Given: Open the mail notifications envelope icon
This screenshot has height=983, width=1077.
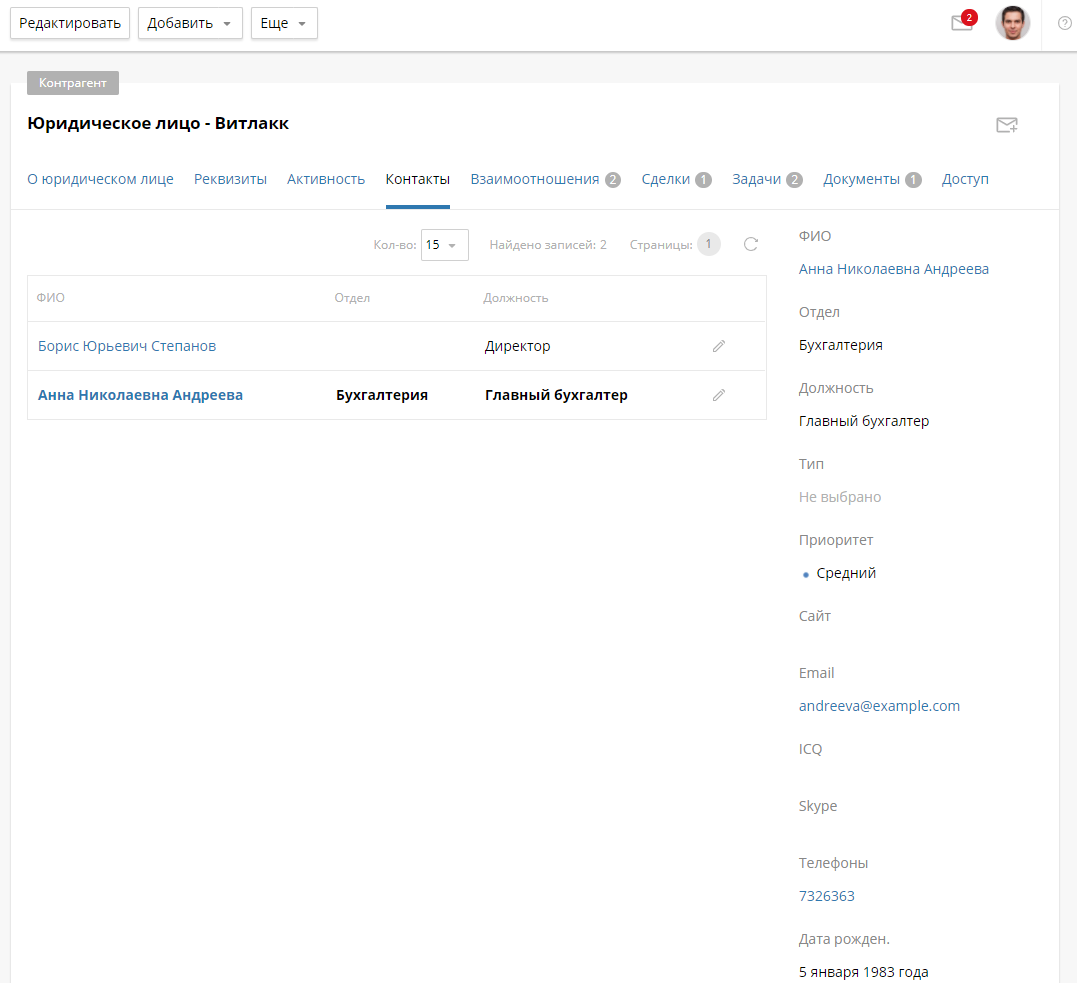Looking at the screenshot, I should pyautogui.click(x=962, y=24).
